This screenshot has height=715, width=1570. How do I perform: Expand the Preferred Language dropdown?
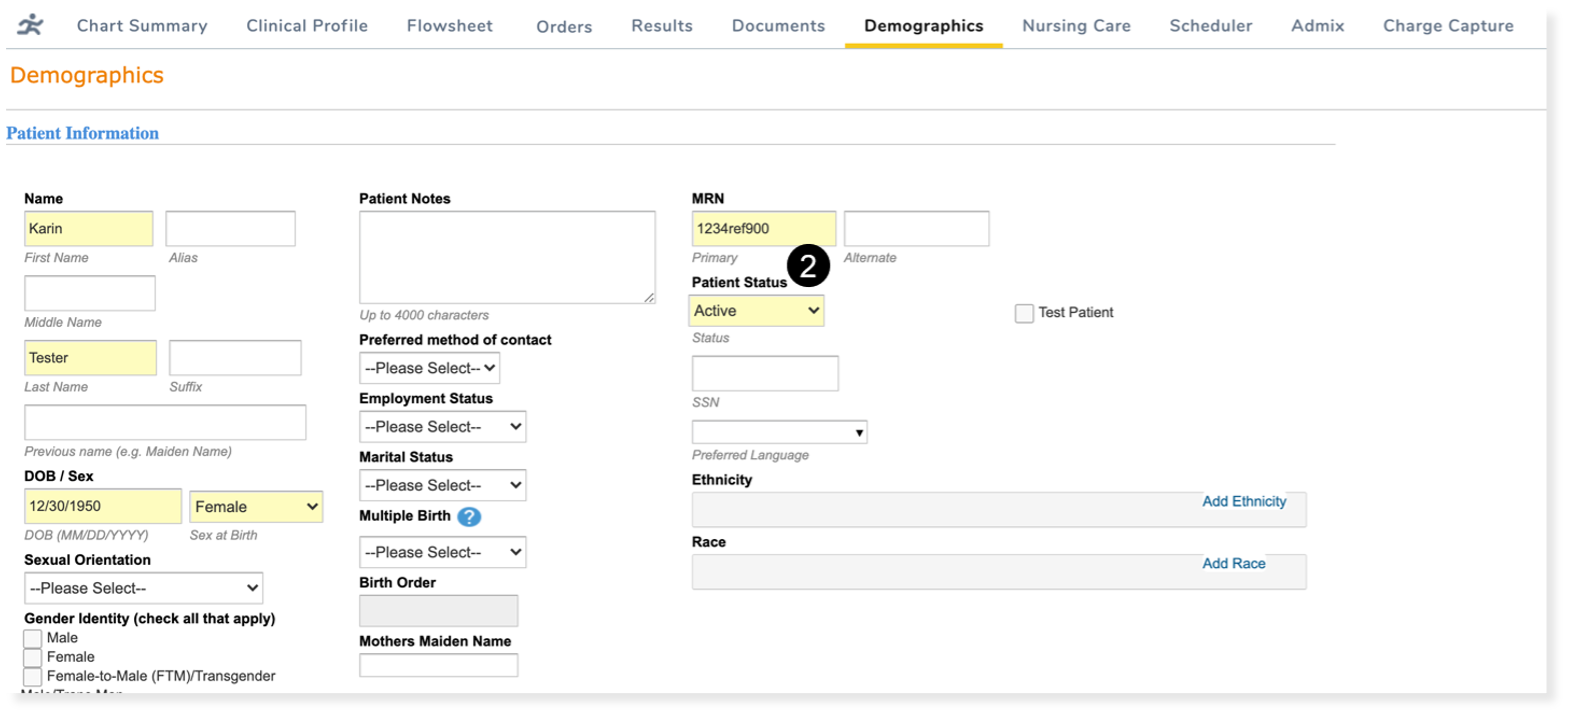click(x=779, y=432)
